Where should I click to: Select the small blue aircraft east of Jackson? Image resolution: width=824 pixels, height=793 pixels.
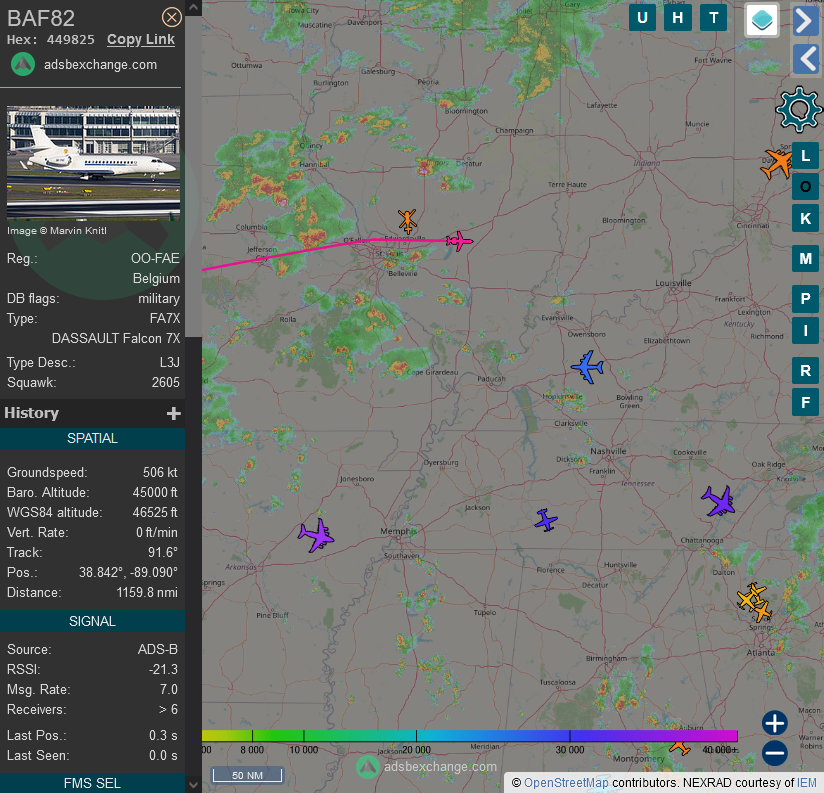pos(546,520)
